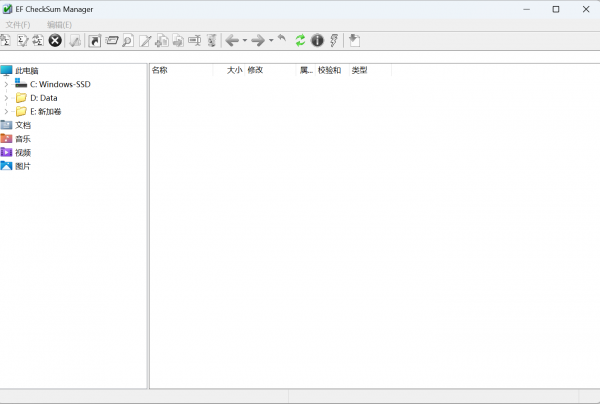
Task: Click the open shortcut arrow icon
Action: (95, 41)
